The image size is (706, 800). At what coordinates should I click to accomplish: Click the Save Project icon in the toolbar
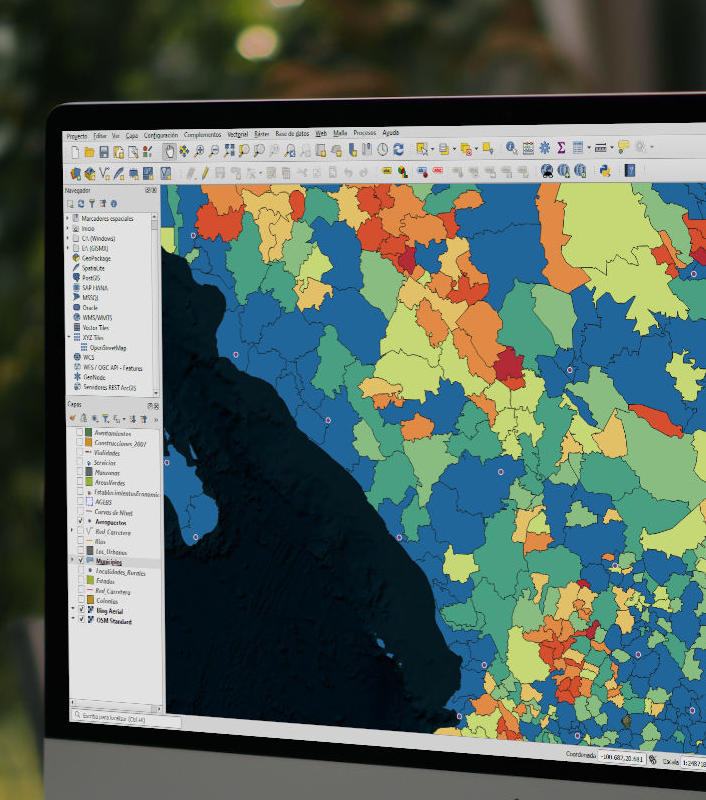click(103, 152)
